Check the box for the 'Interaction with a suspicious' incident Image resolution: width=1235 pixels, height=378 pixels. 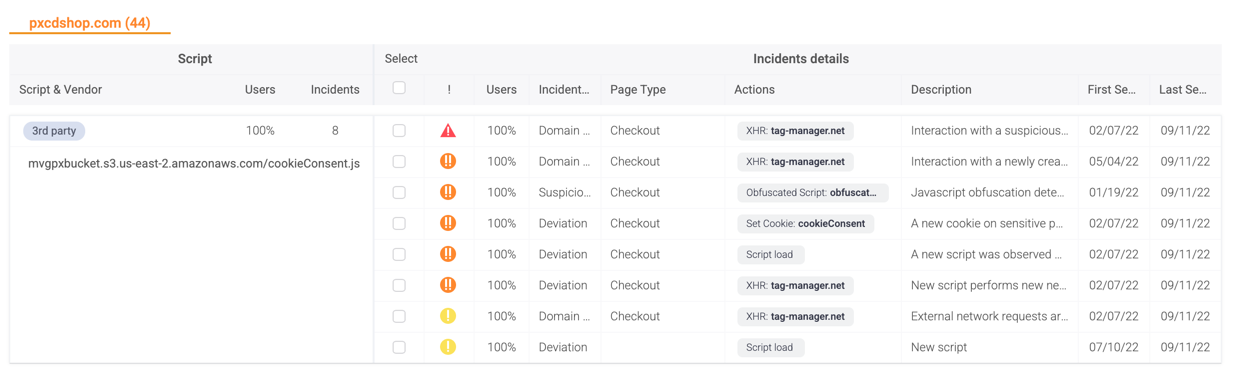(399, 130)
